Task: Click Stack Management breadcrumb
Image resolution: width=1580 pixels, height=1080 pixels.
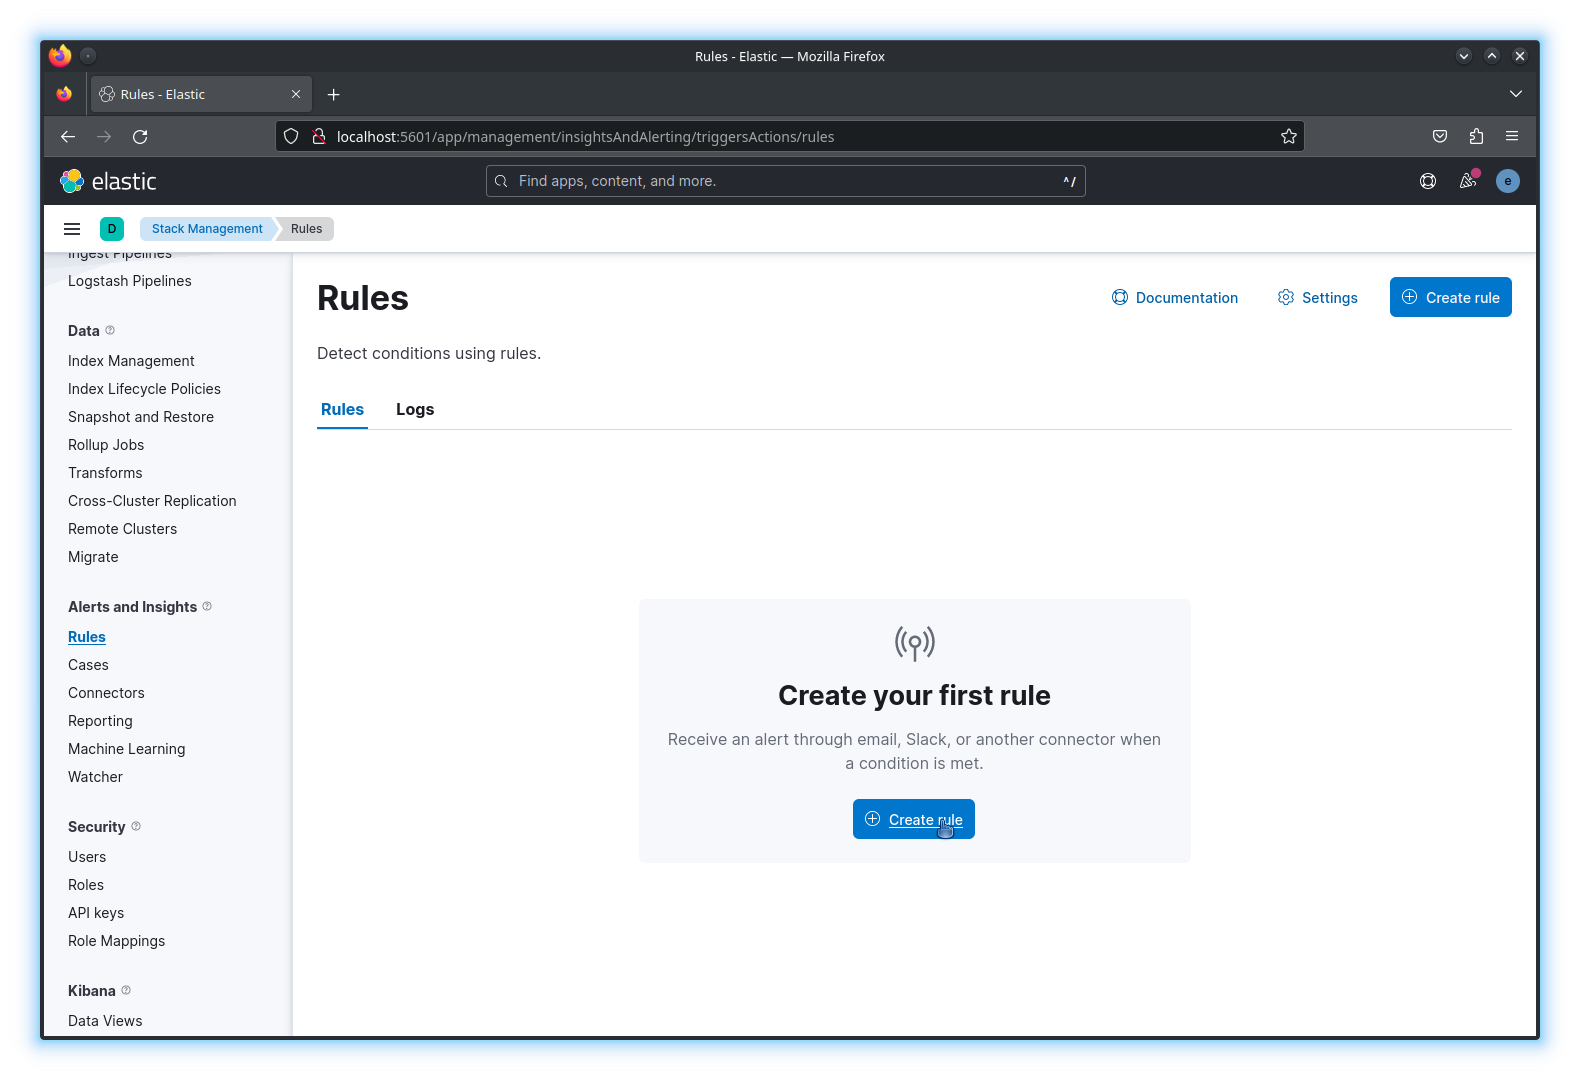Action: tap(207, 229)
